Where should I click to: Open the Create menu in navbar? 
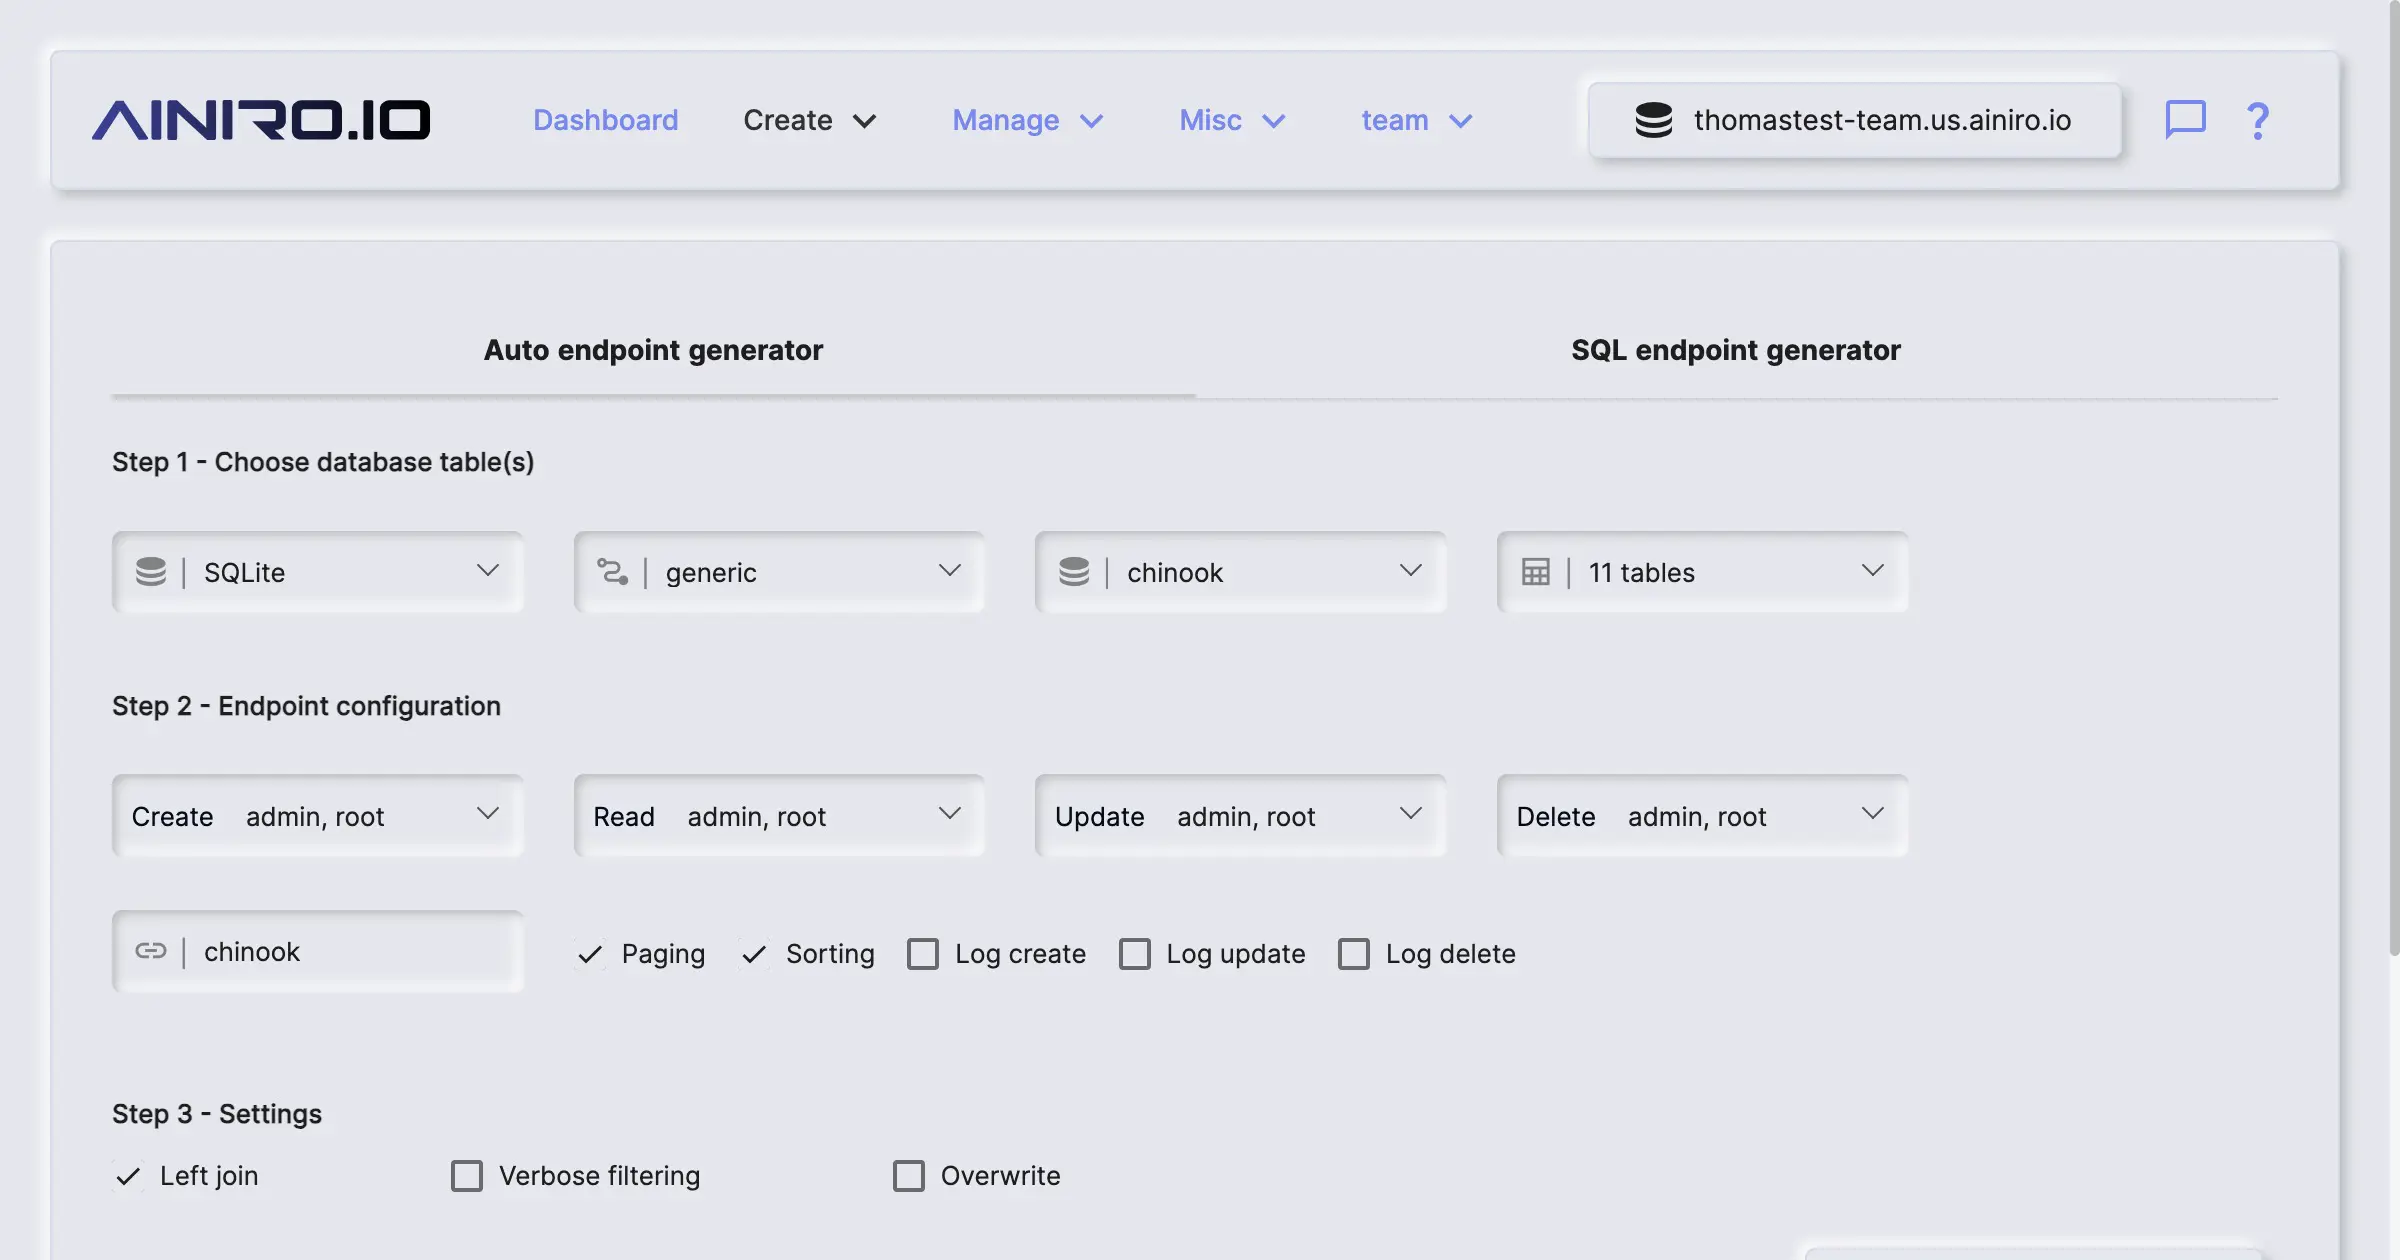coord(810,120)
